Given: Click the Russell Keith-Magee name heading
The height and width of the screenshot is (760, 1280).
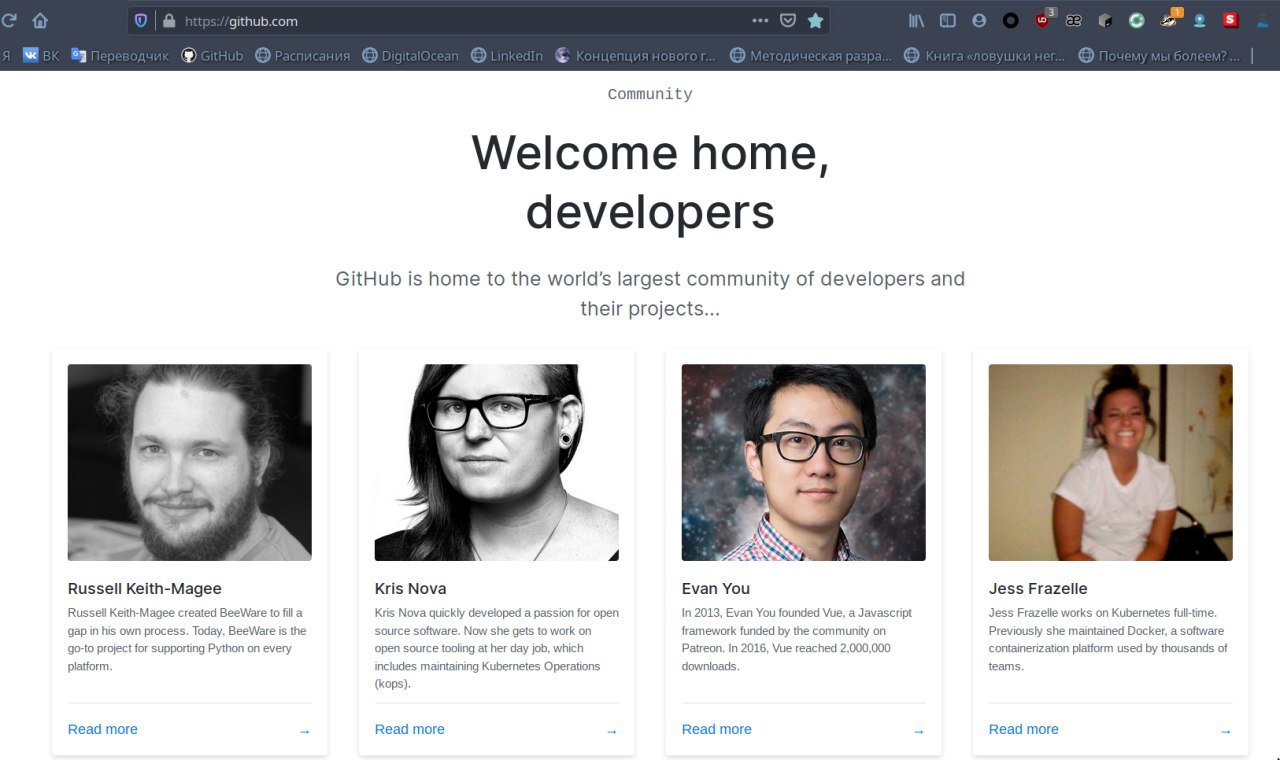Looking at the screenshot, I should [145, 588].
